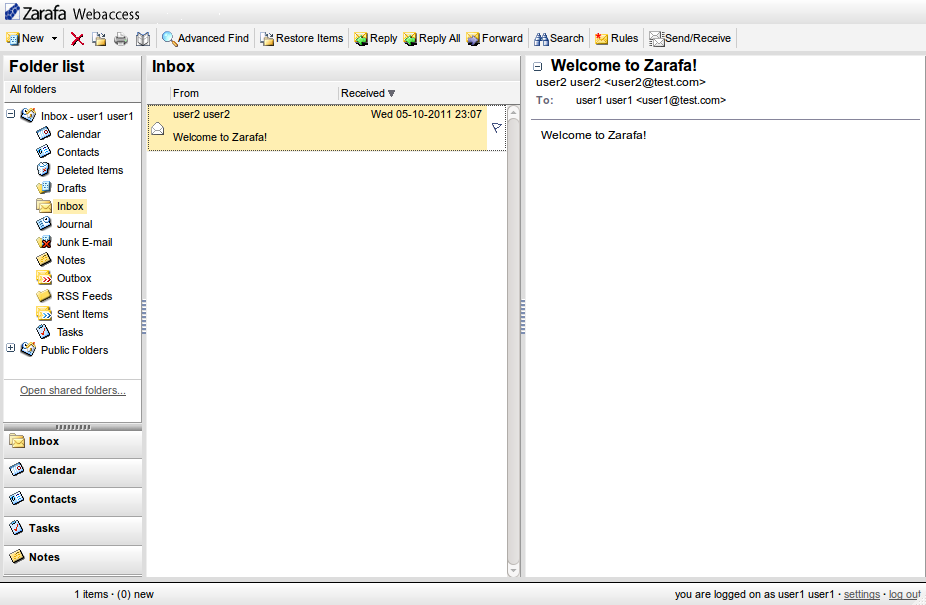
Task: Click Open shared folders link
Action: click(x=73, y=391)
